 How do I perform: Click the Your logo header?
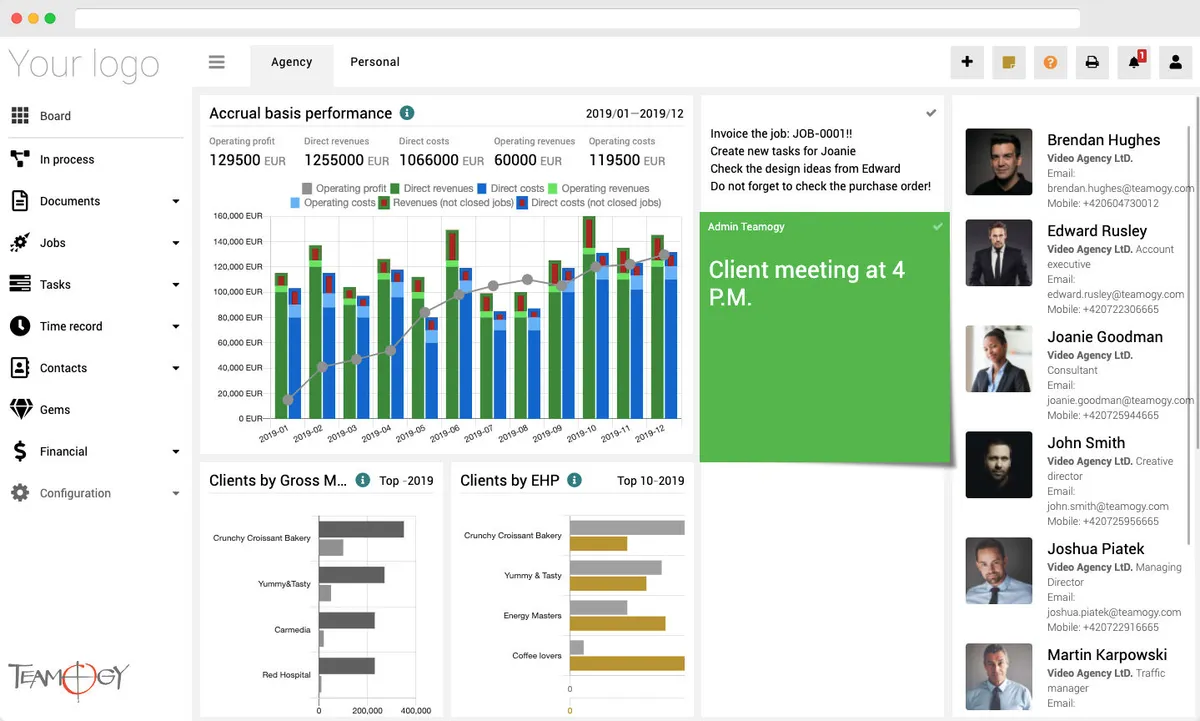coord(84,65)
